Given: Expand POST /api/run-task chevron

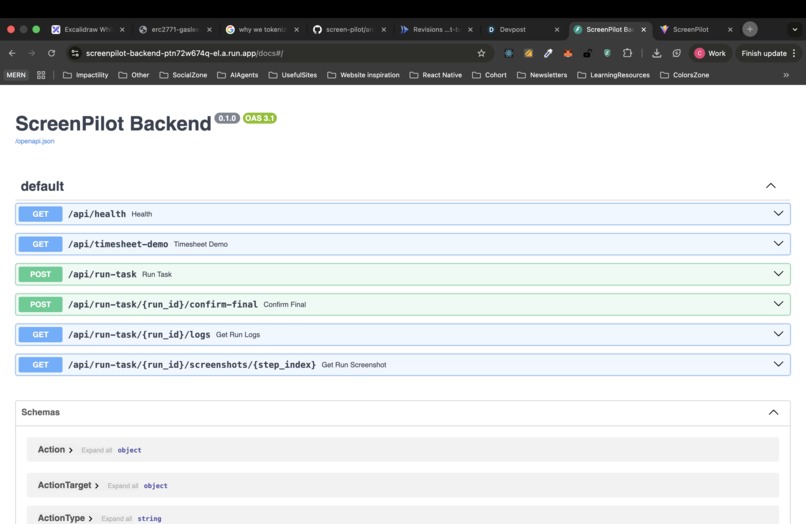Looking at the screenshot, I should [x=778, y=274].
